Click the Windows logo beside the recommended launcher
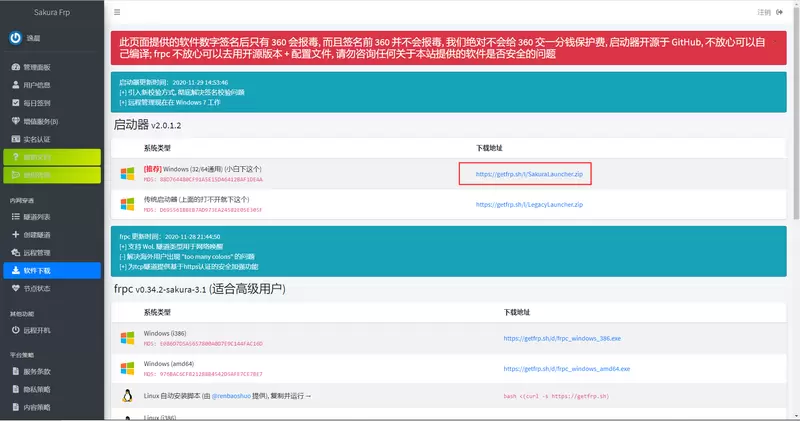The height and width of the screenshot is (421, 800). coord(128,174)
